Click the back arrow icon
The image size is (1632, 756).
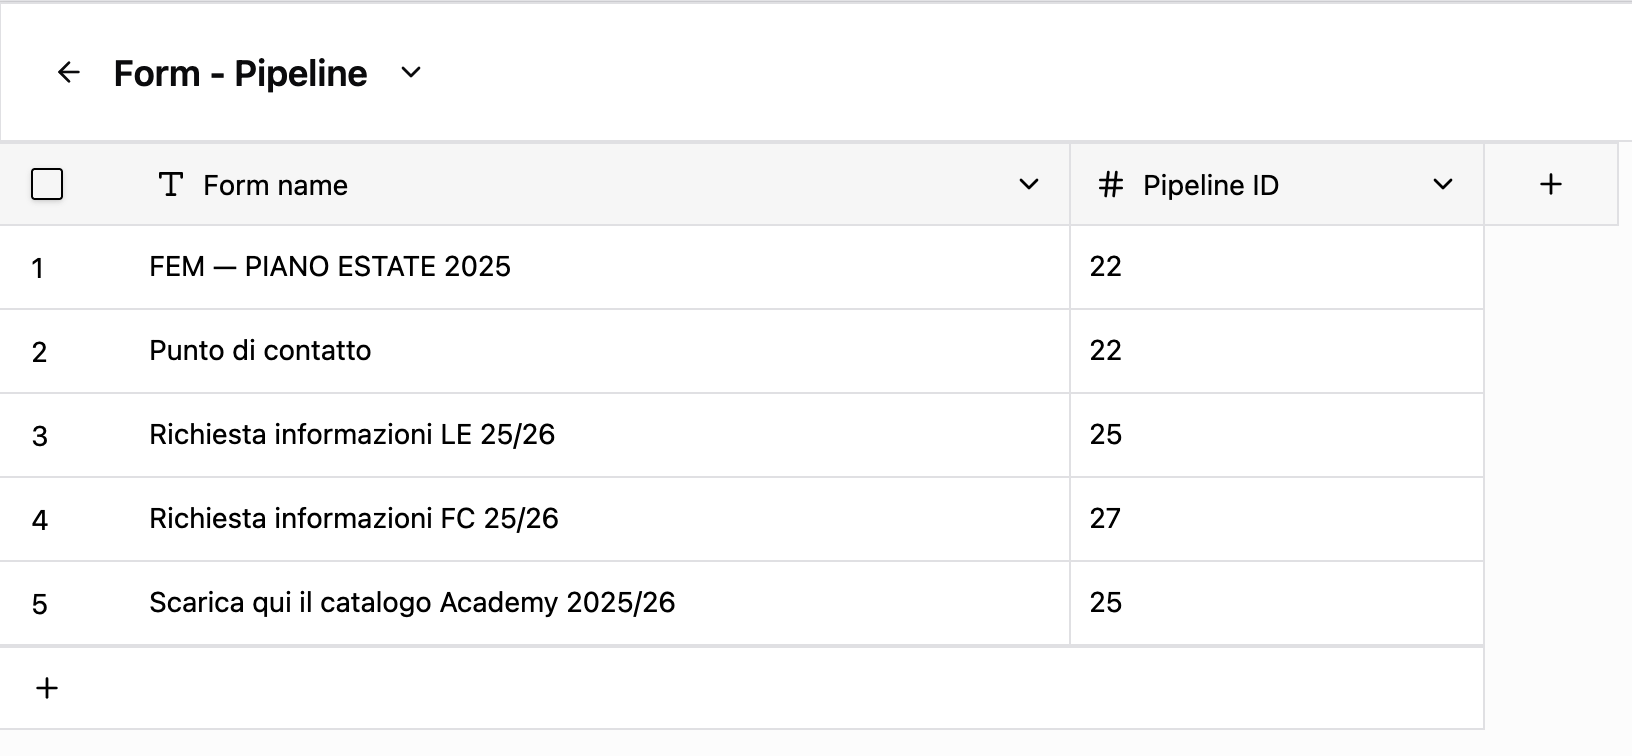pyautogui.click(x=68, y=72)
